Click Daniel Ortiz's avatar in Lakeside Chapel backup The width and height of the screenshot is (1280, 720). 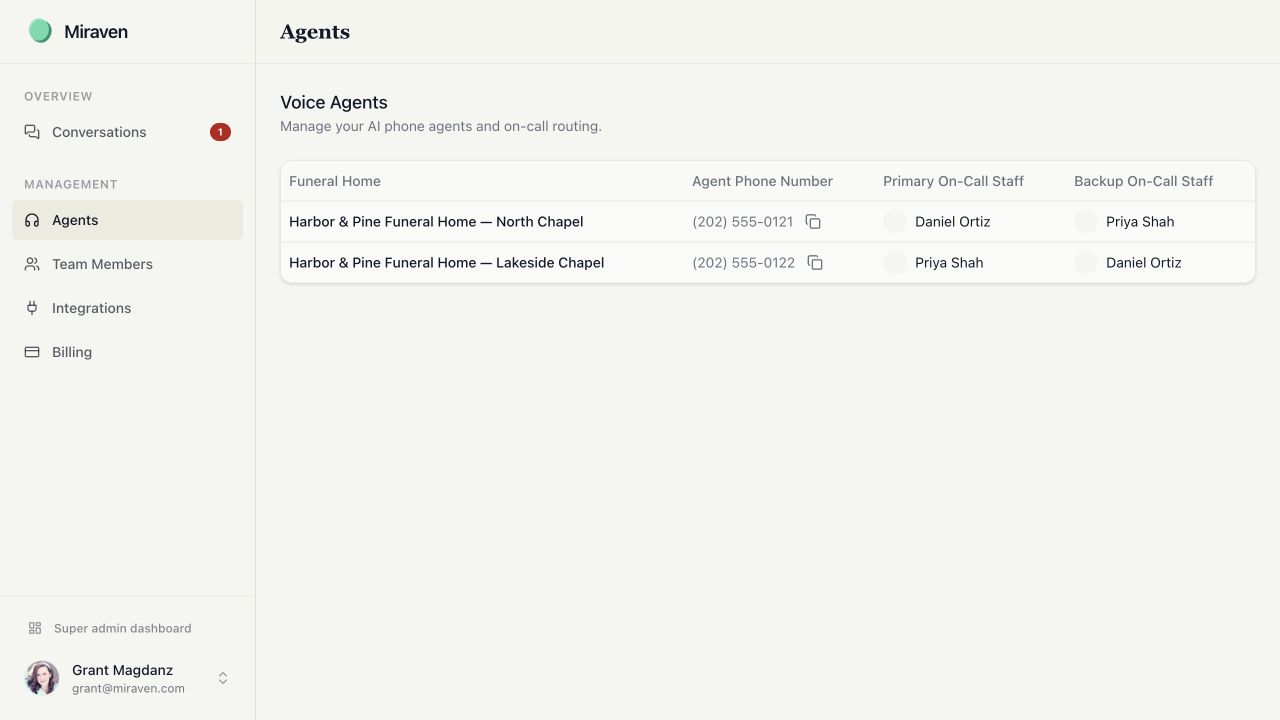(1086, 263)
